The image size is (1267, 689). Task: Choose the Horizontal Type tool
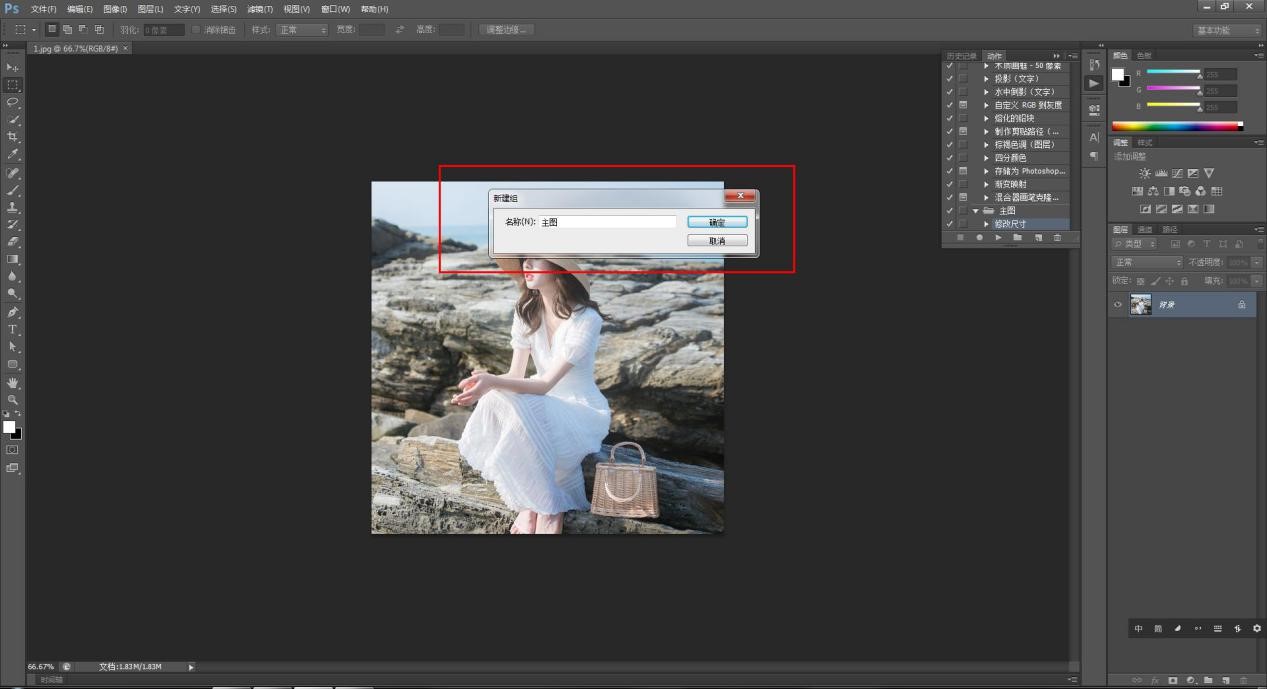click(x=13, y=329)
